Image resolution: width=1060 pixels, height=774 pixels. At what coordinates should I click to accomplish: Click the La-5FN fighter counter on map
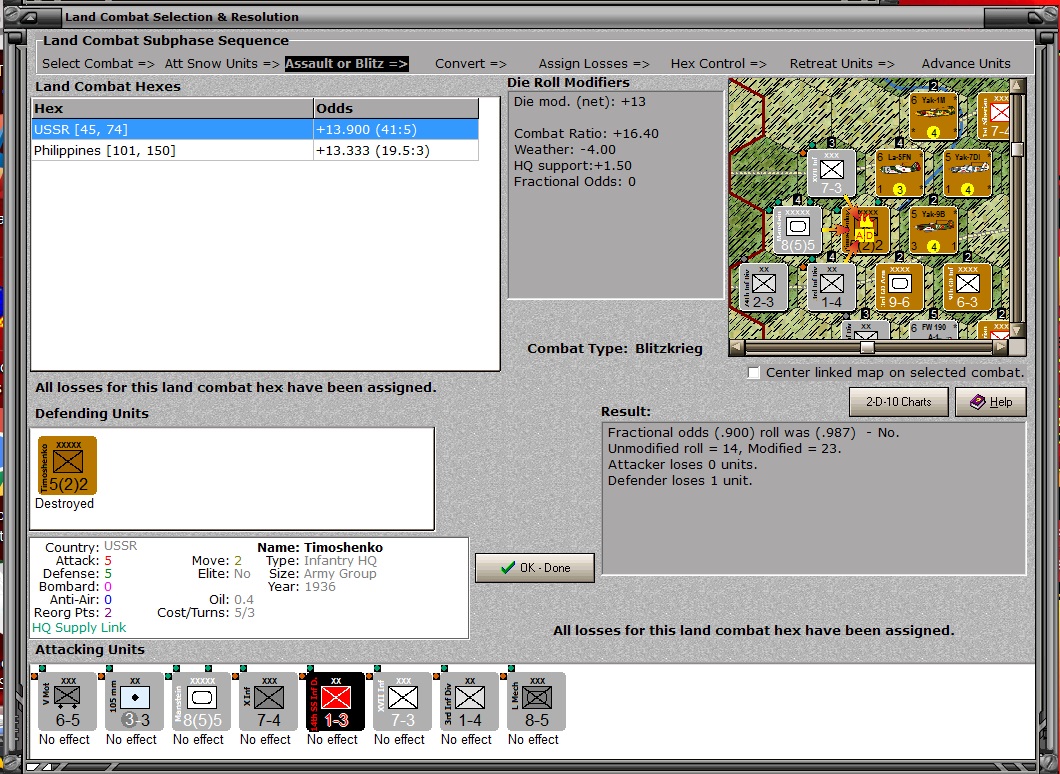point(899,173)
